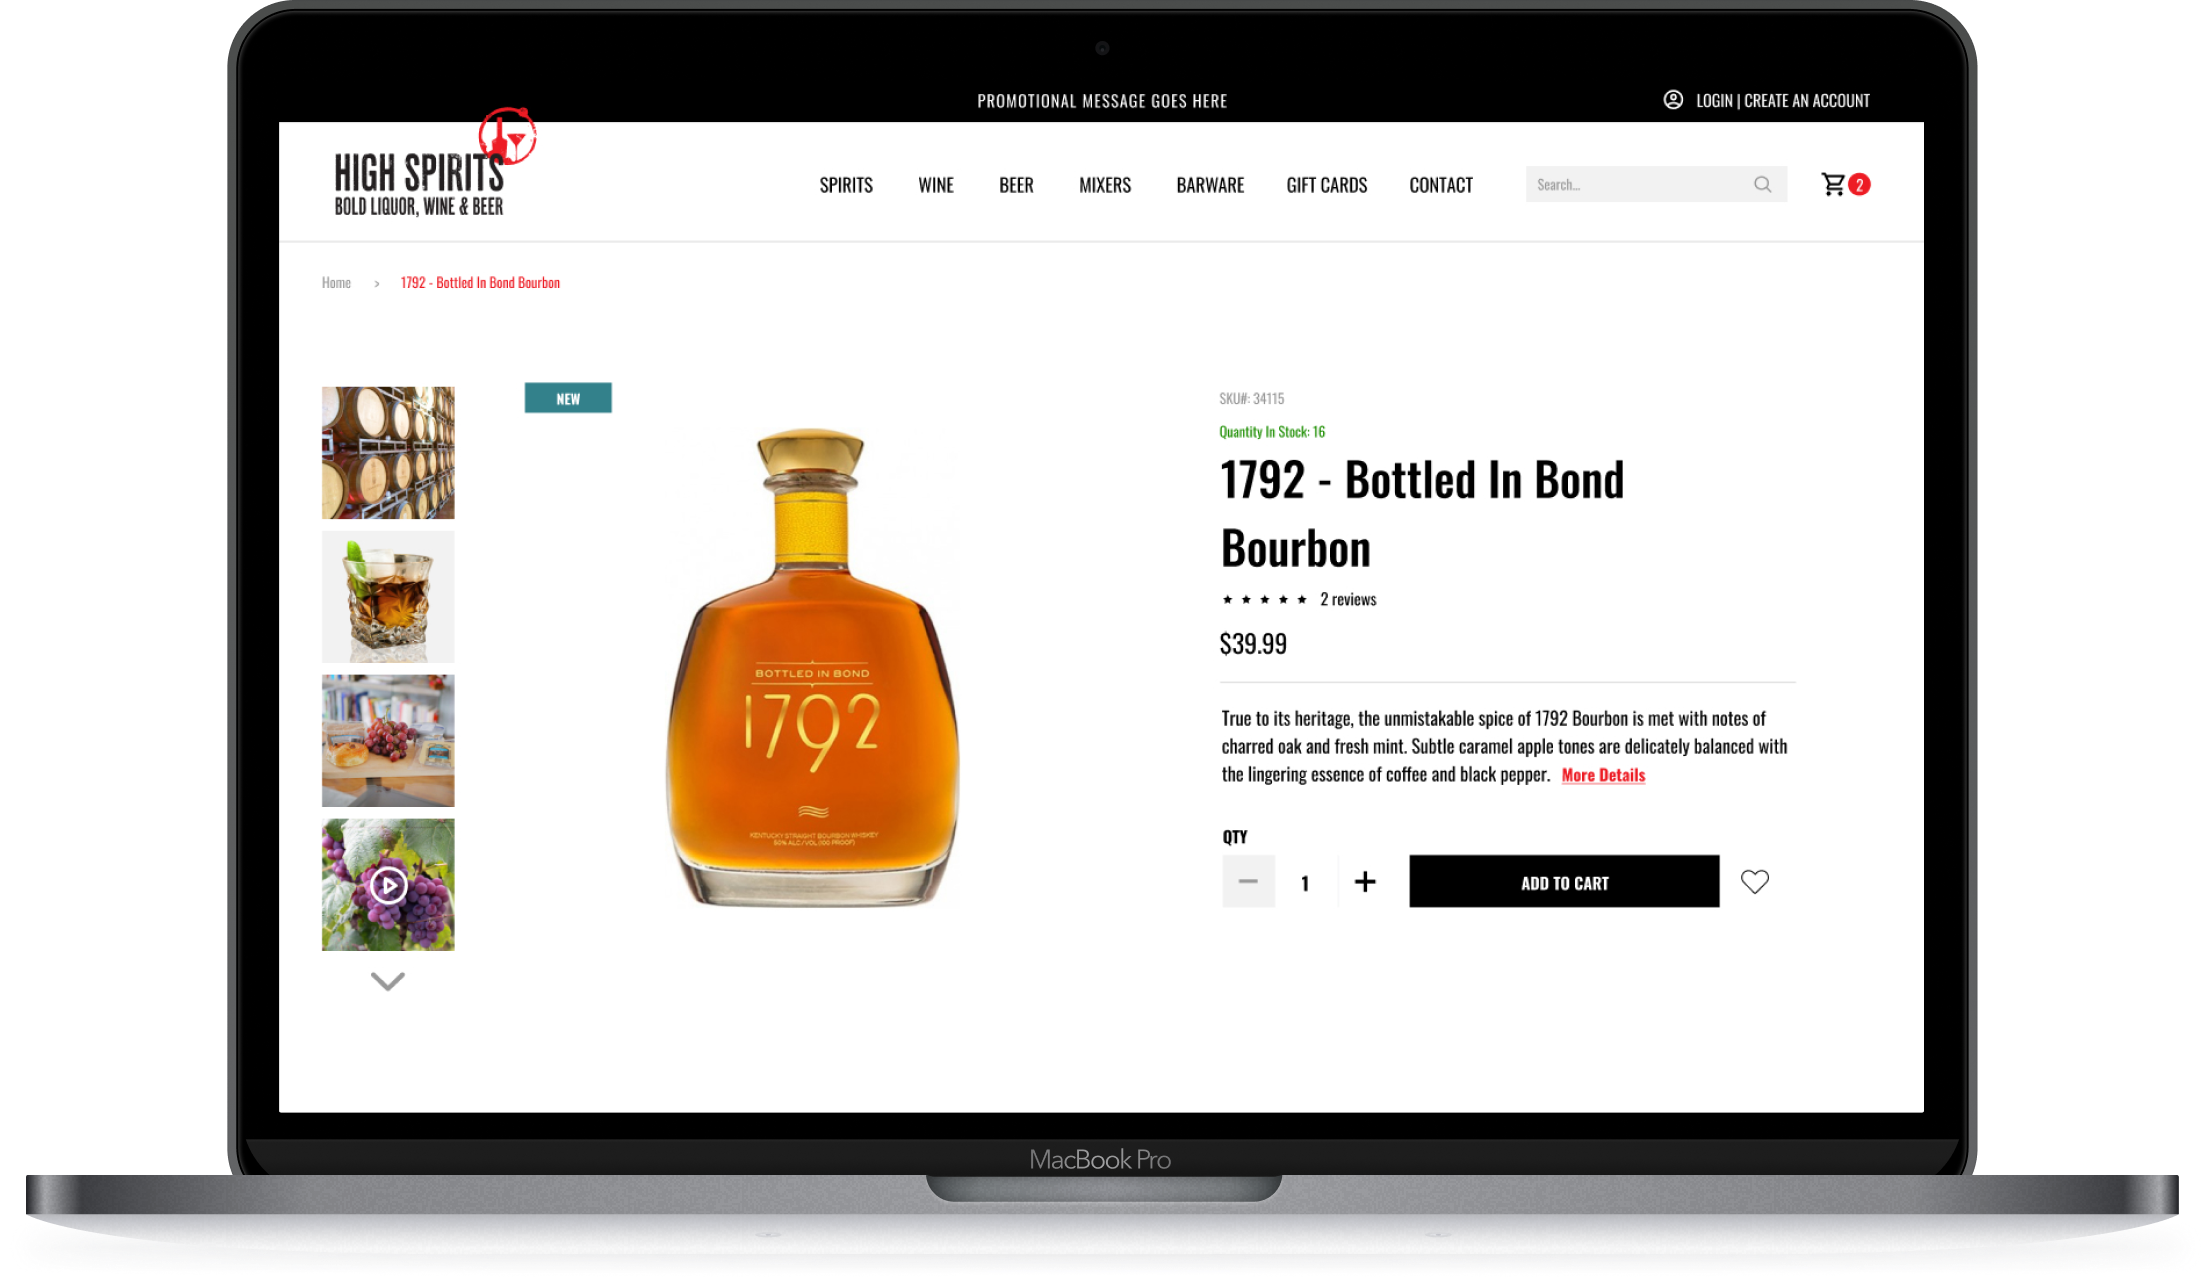
Task: Increase quantity with plus button
Action: (x=1365, y=882)
